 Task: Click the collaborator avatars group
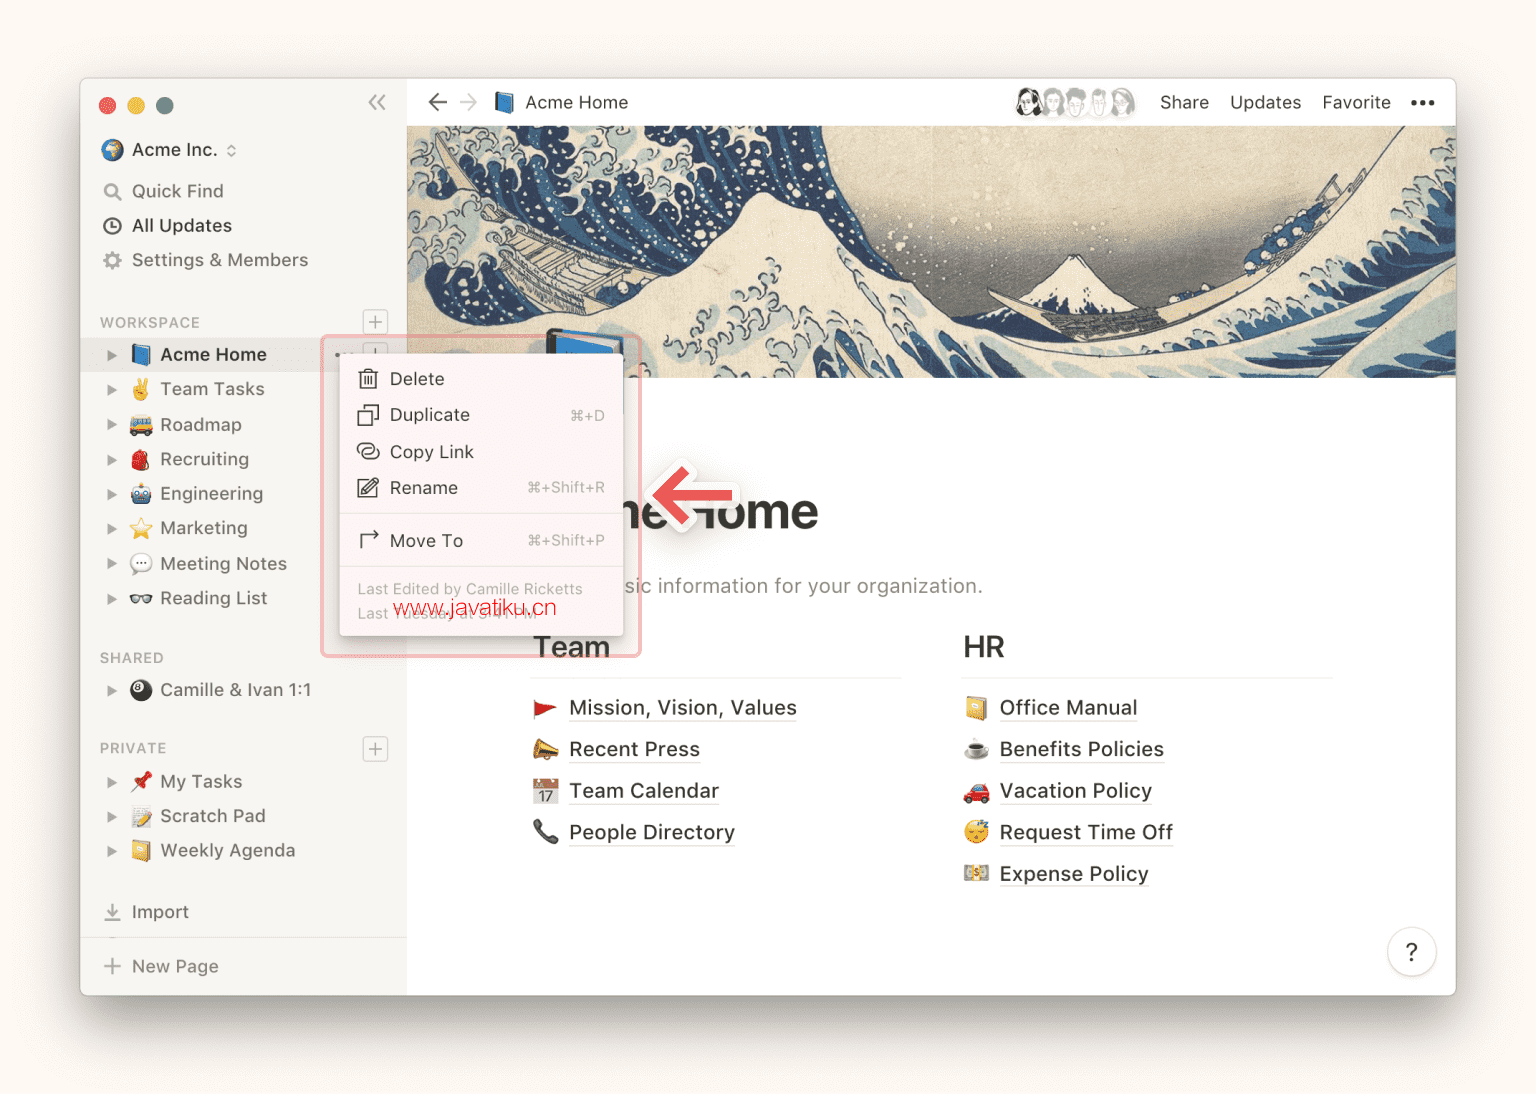[1076, 102]
